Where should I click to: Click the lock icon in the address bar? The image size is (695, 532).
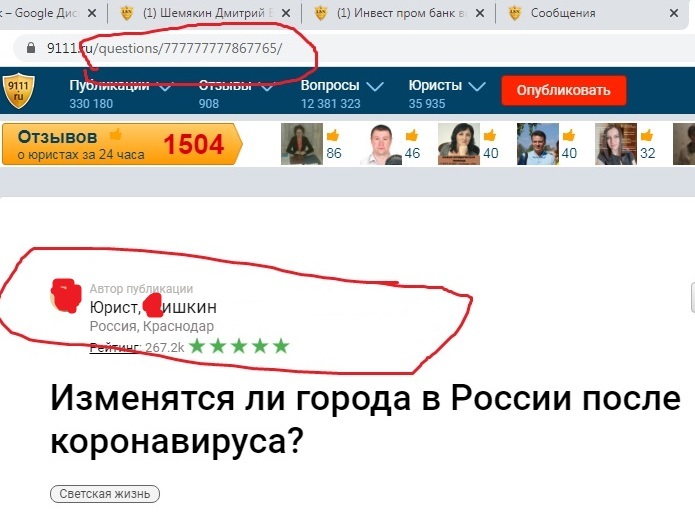coord(31,47)
